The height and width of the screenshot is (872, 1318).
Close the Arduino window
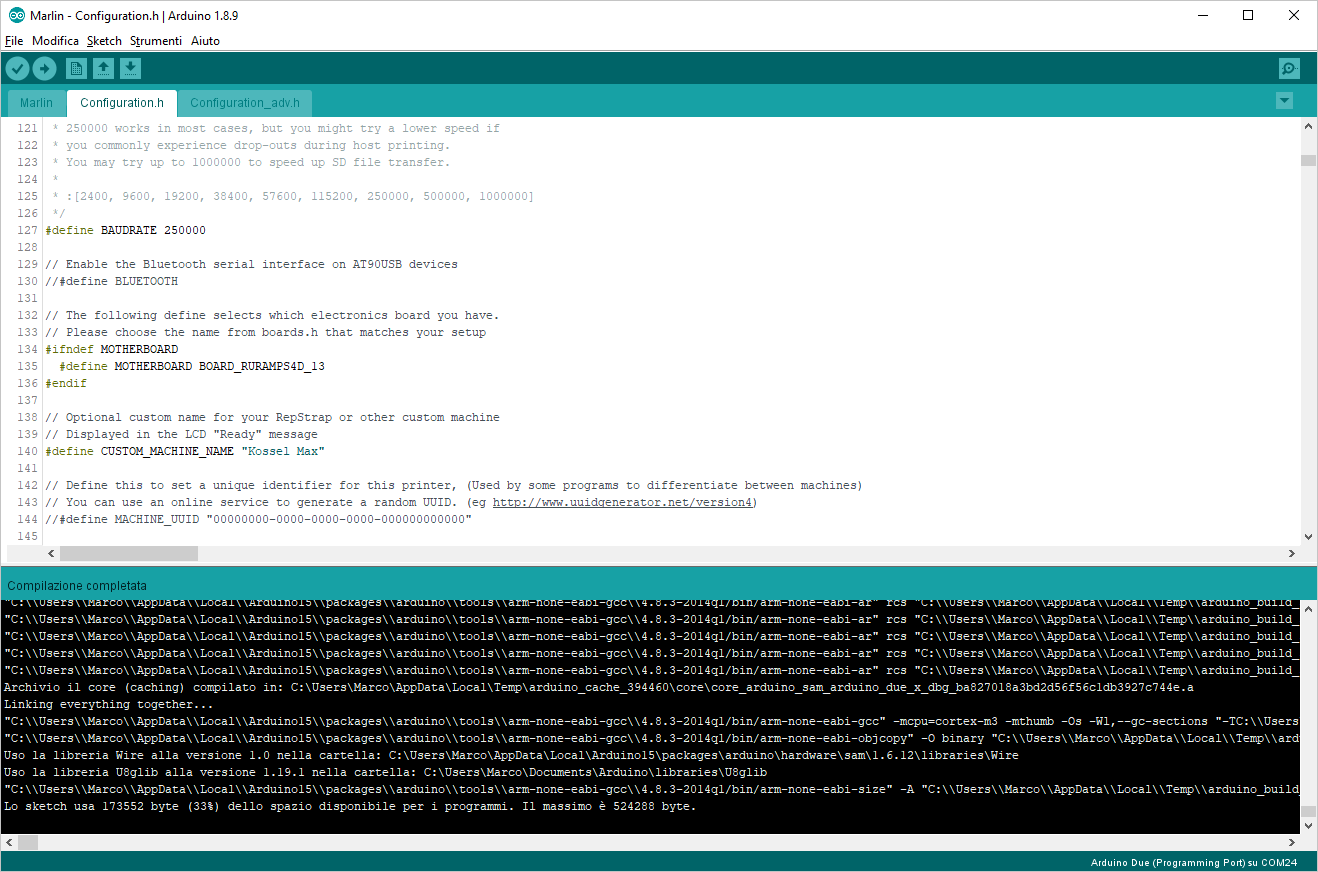pos(1294,15)
